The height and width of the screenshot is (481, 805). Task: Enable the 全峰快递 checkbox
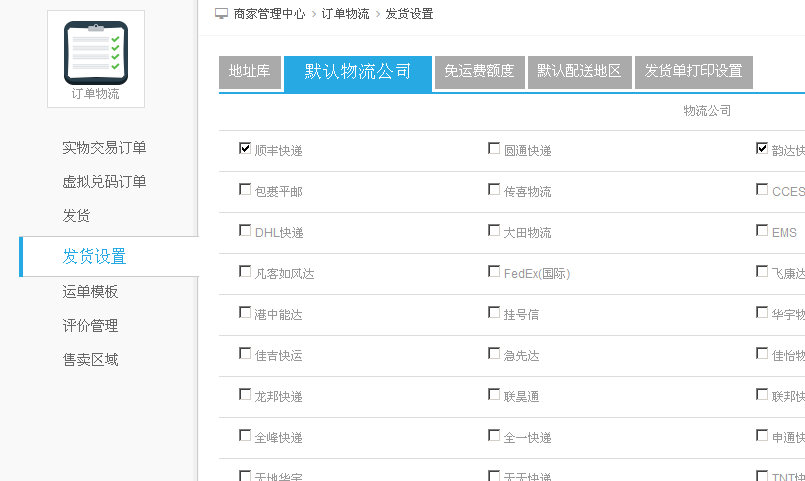click(x=245, y=436)
